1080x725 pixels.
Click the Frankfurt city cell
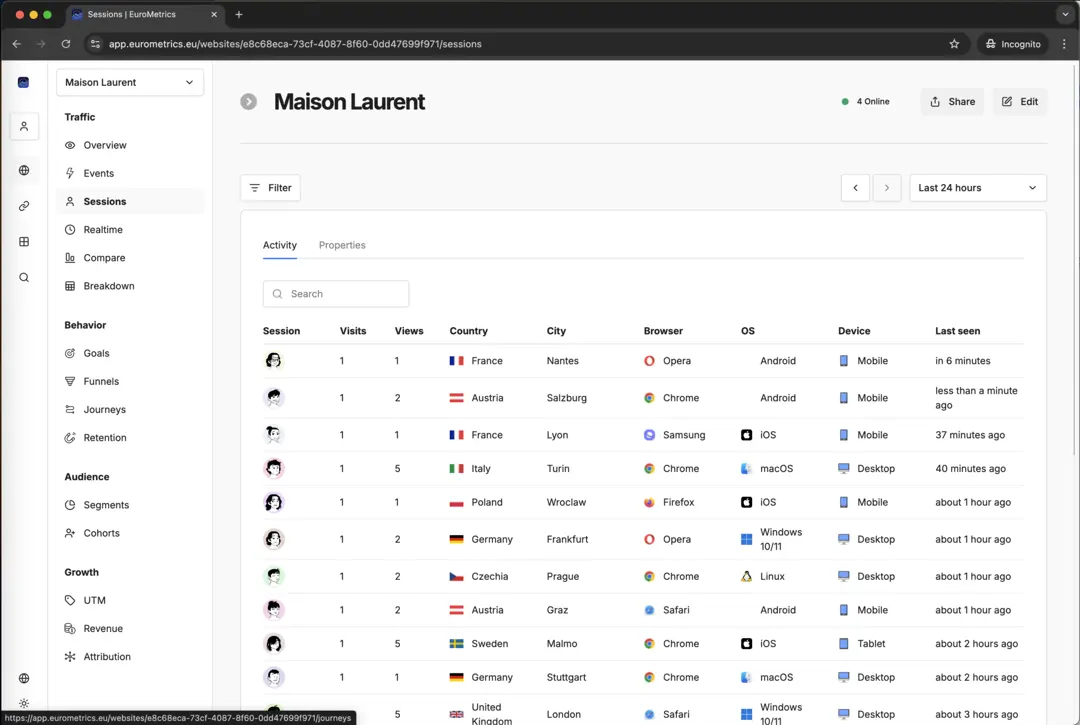[x=568, y=540]
